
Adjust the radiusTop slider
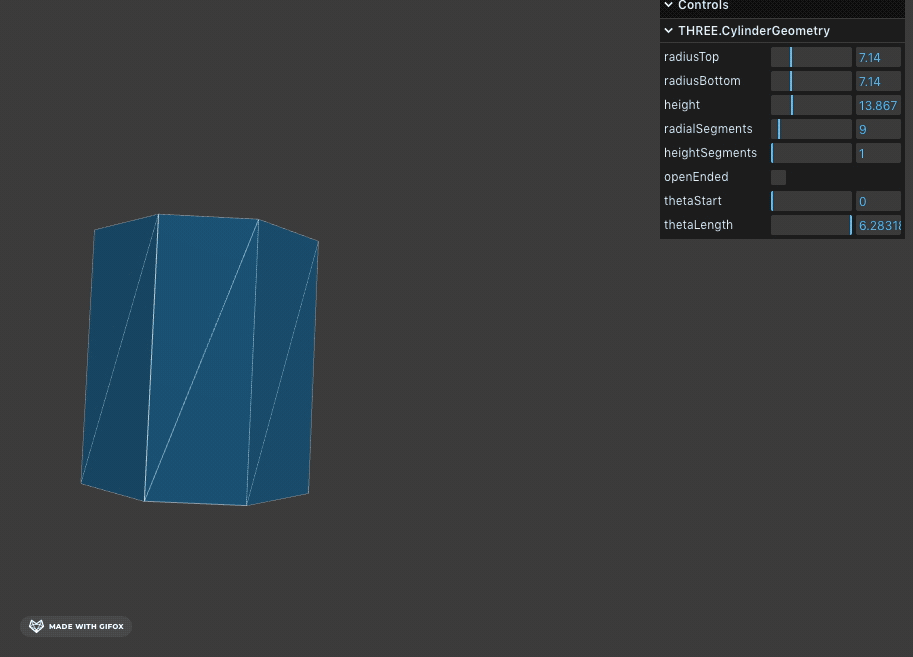[811, 57]
